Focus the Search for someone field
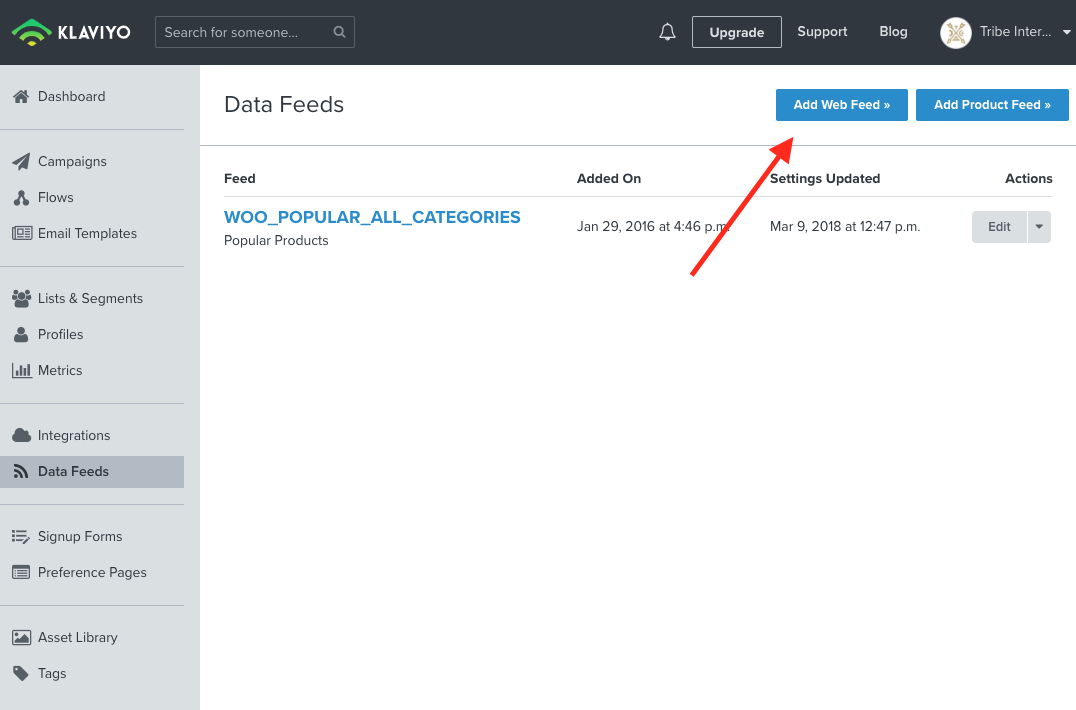 click(255, 32)
